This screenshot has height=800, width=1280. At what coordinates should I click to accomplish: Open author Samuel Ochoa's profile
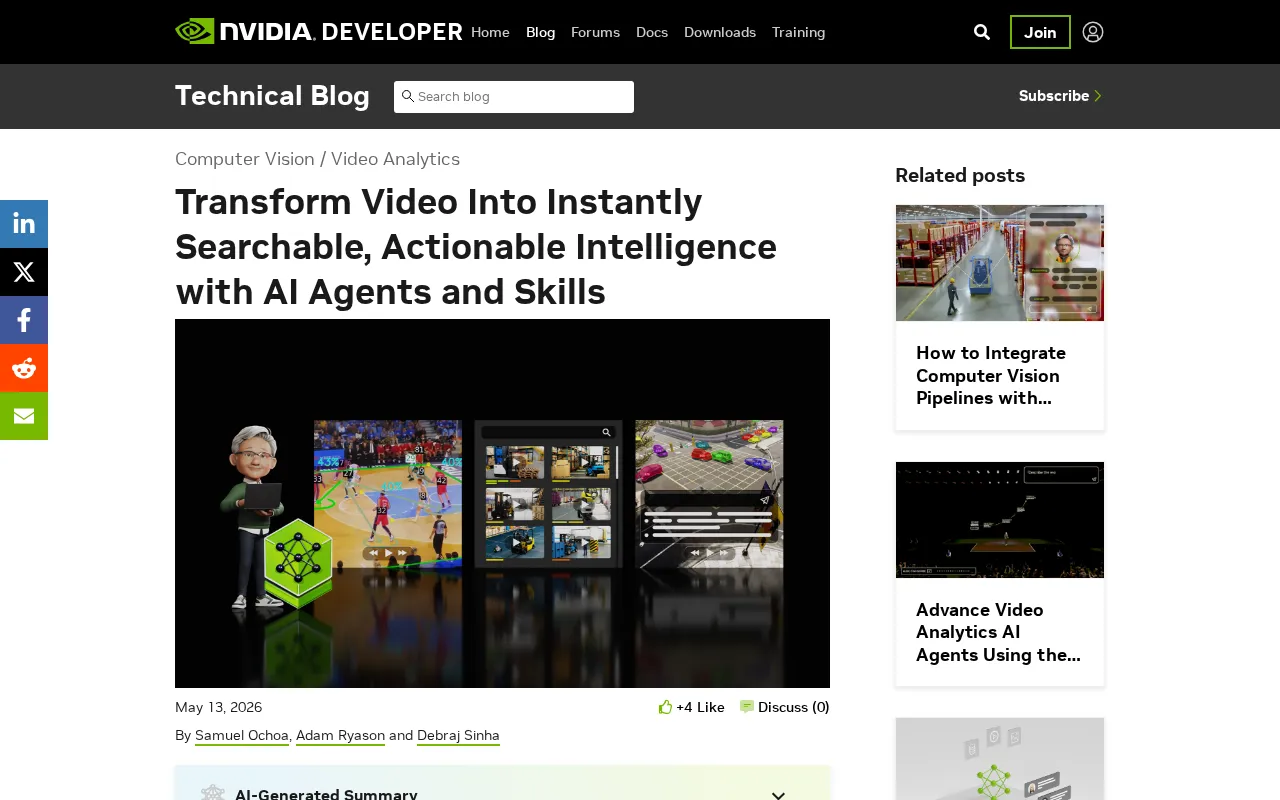pos(242,736)
